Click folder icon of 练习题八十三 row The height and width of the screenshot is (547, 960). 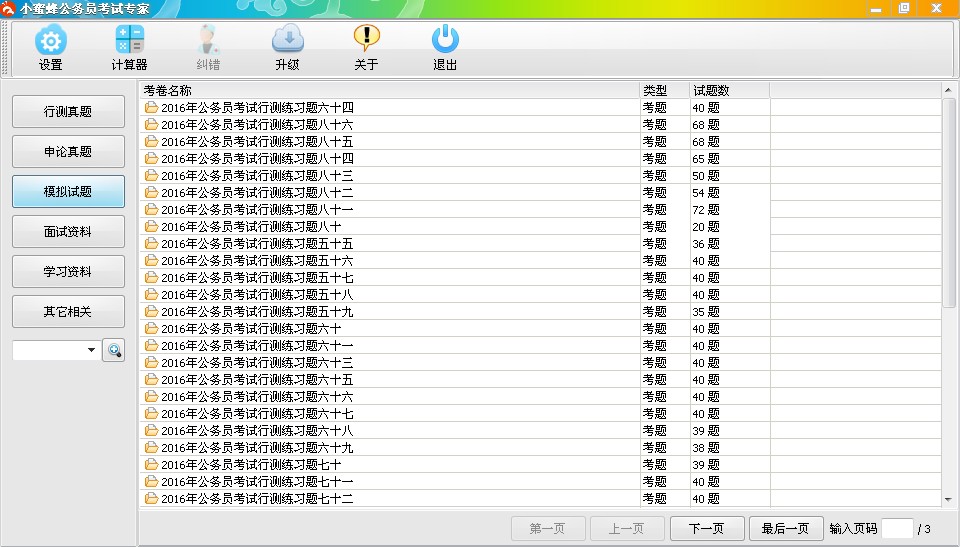(x=151, y=176)
